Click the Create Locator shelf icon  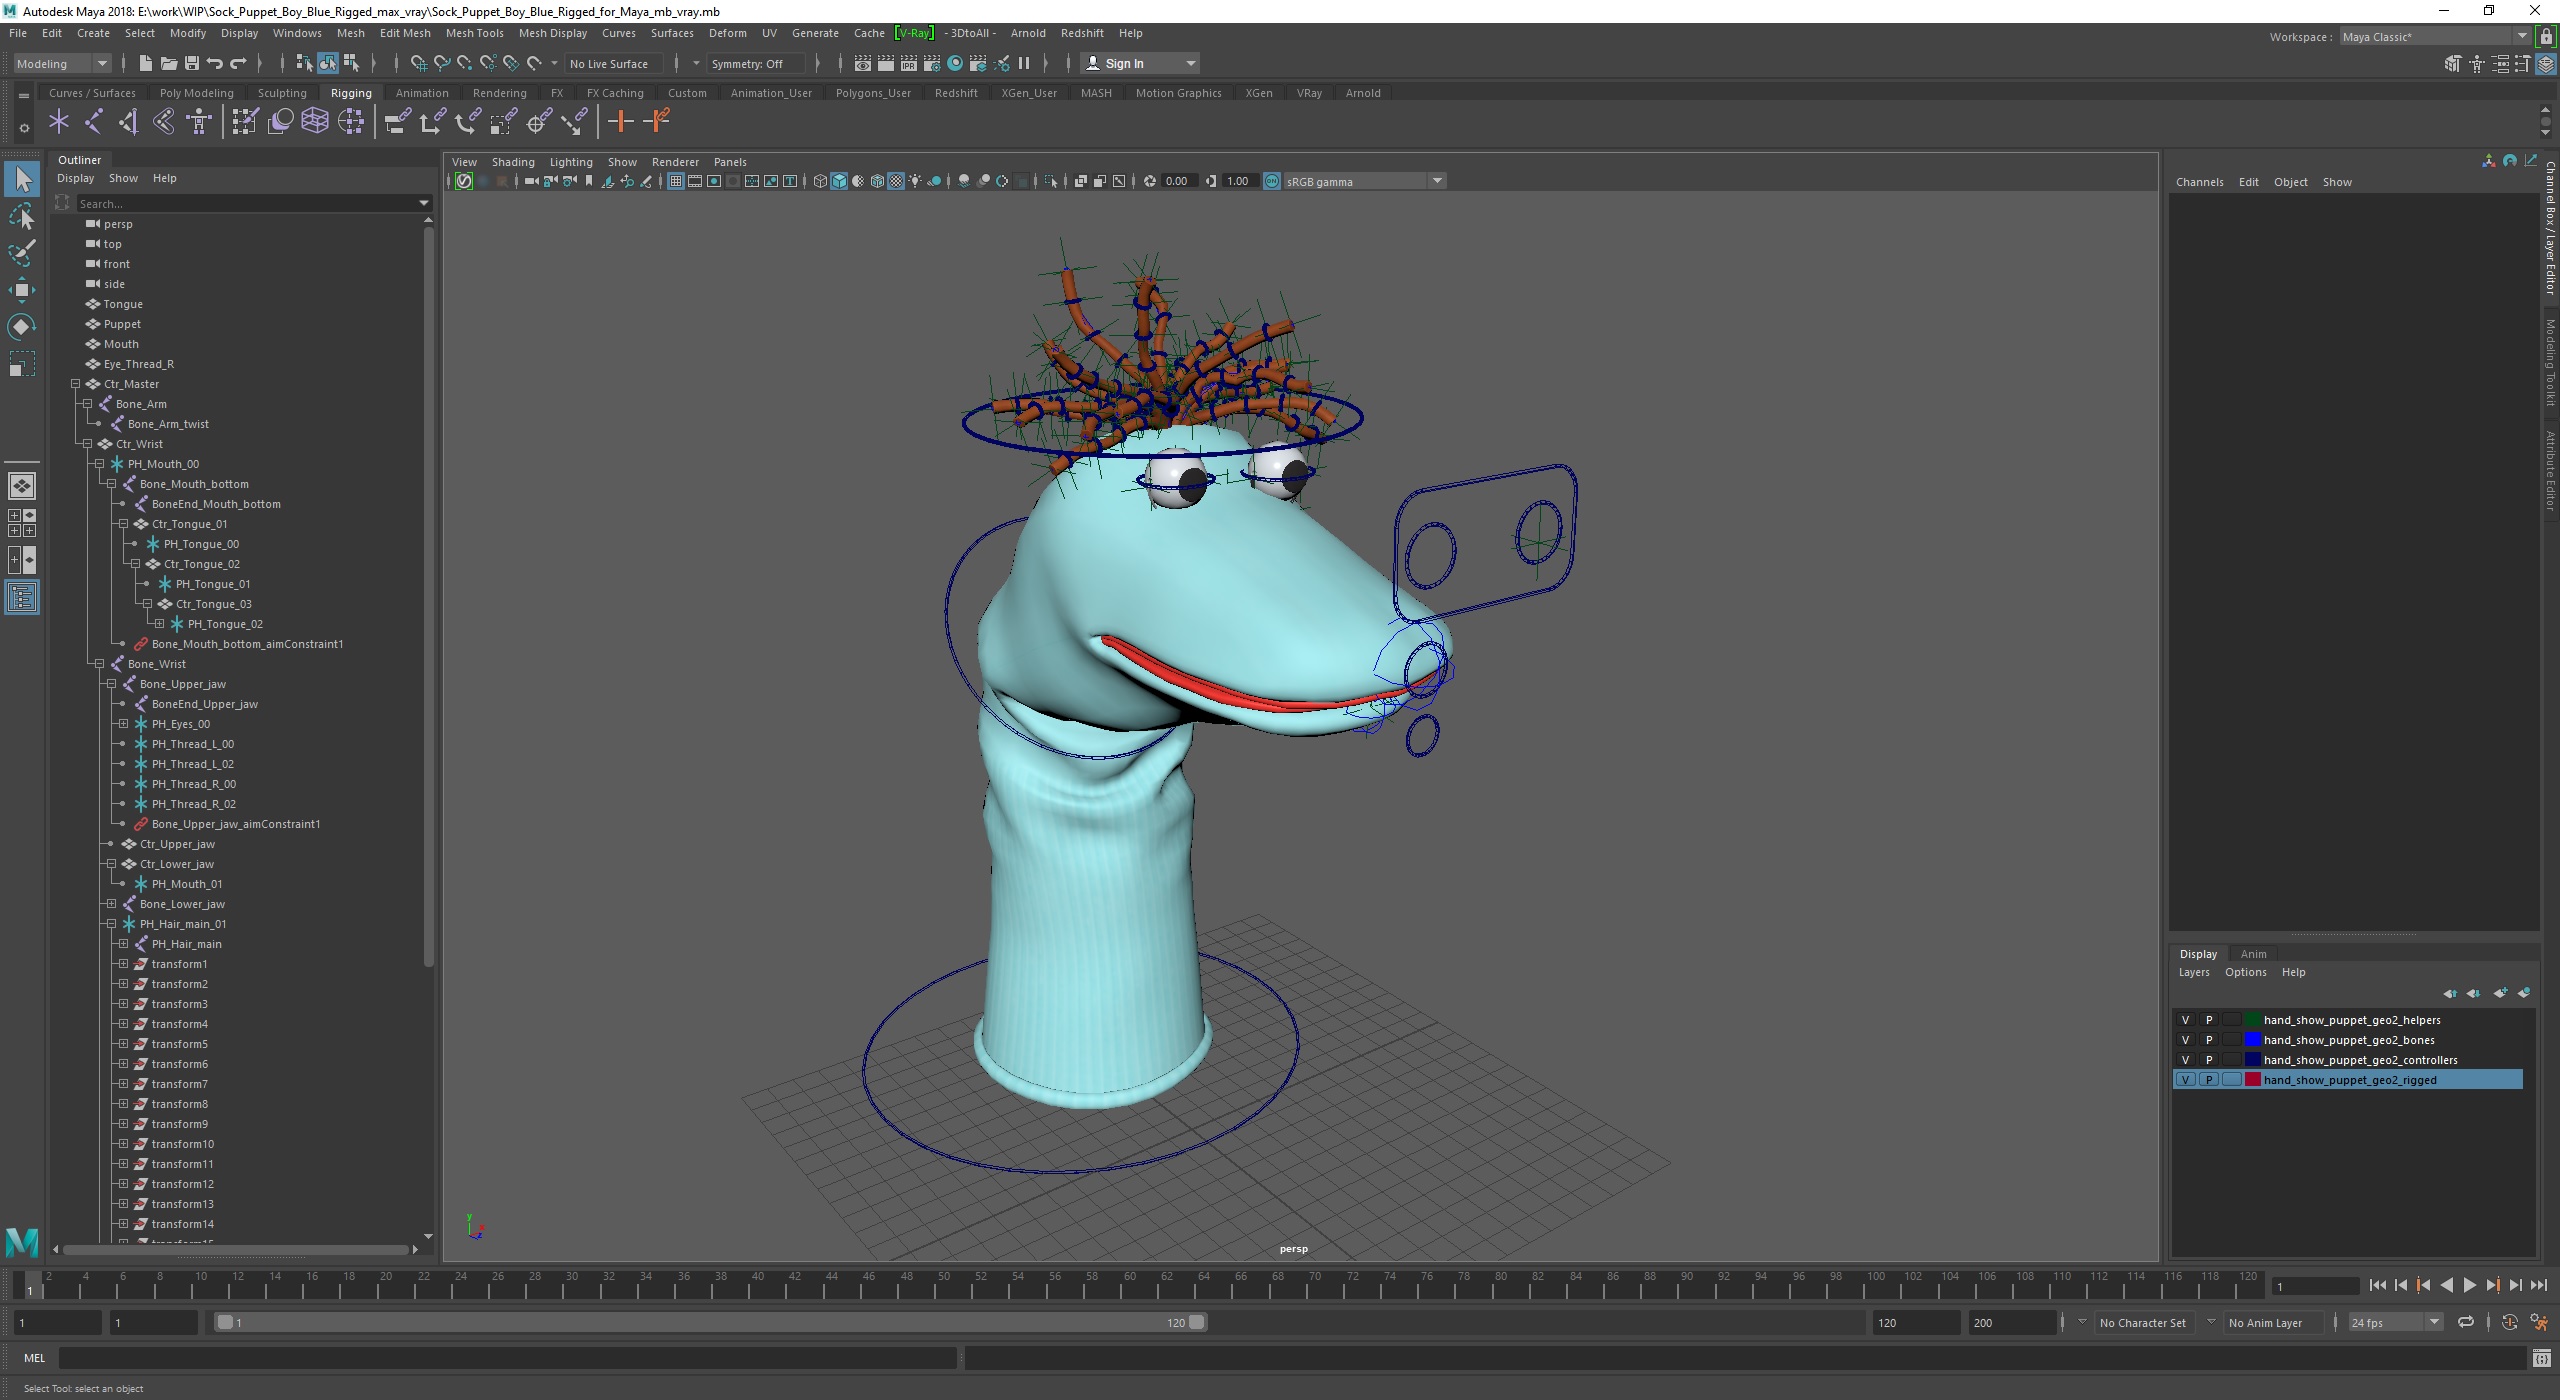pos(58,122)
